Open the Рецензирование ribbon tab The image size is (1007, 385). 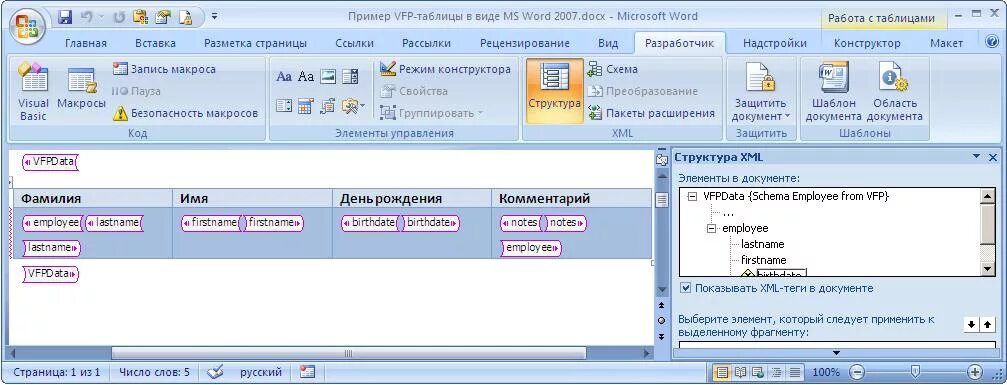[525, 44]
